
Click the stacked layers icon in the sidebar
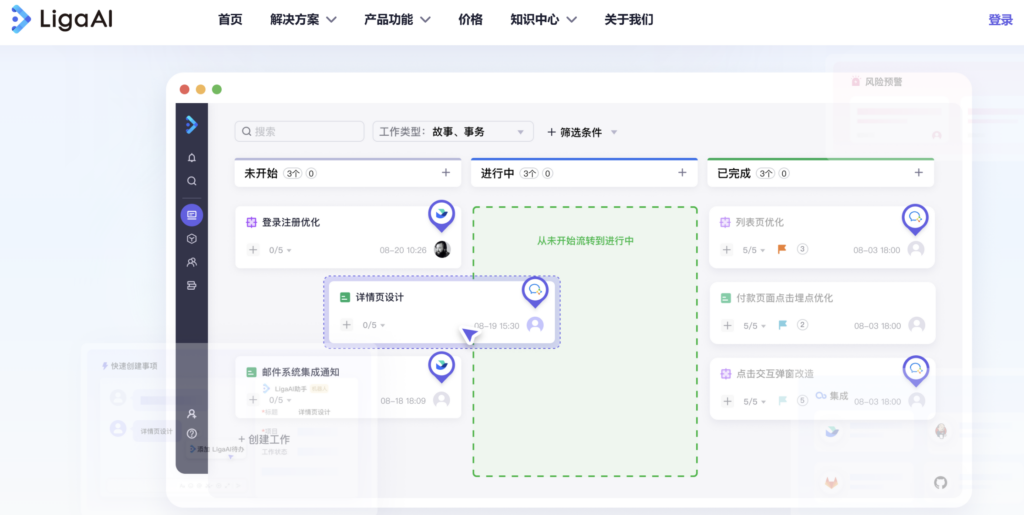tap(191, 285)
